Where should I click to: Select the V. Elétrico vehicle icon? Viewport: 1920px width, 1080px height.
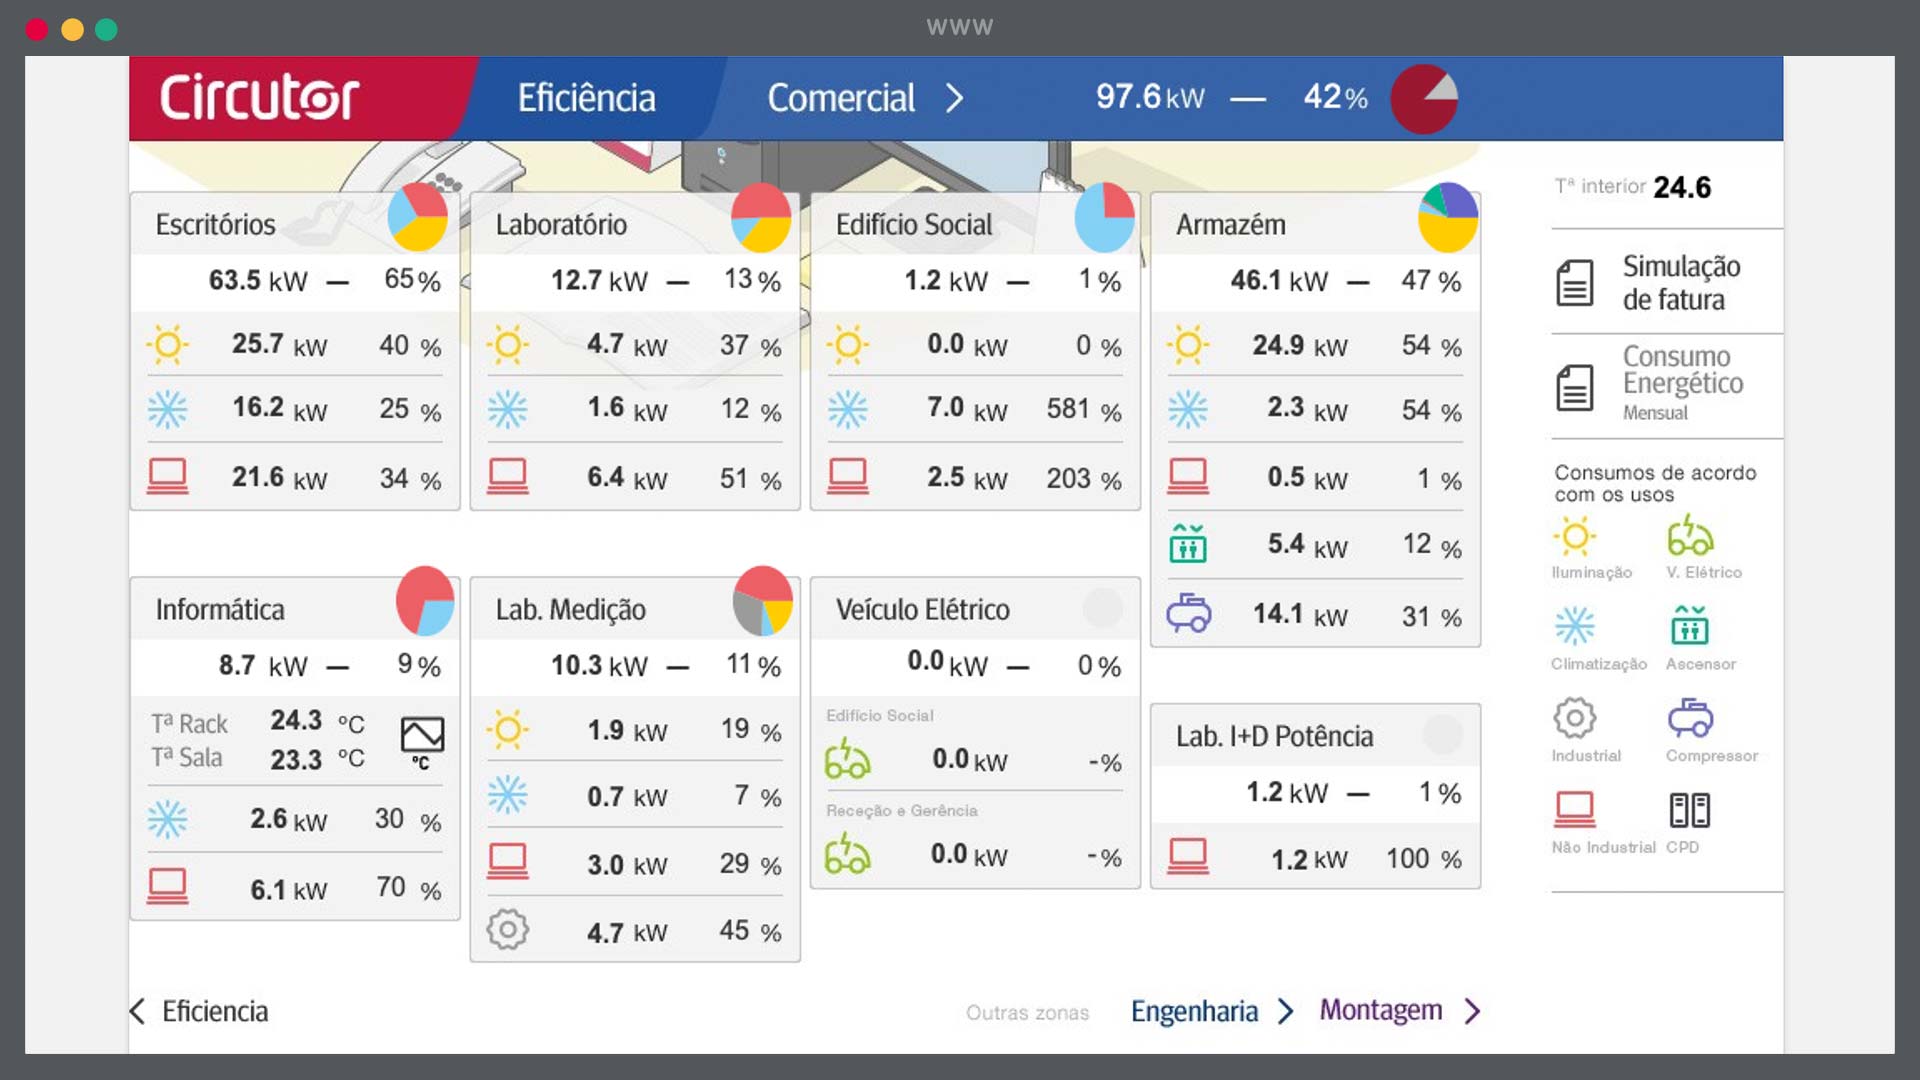(x=1690, y=537)
